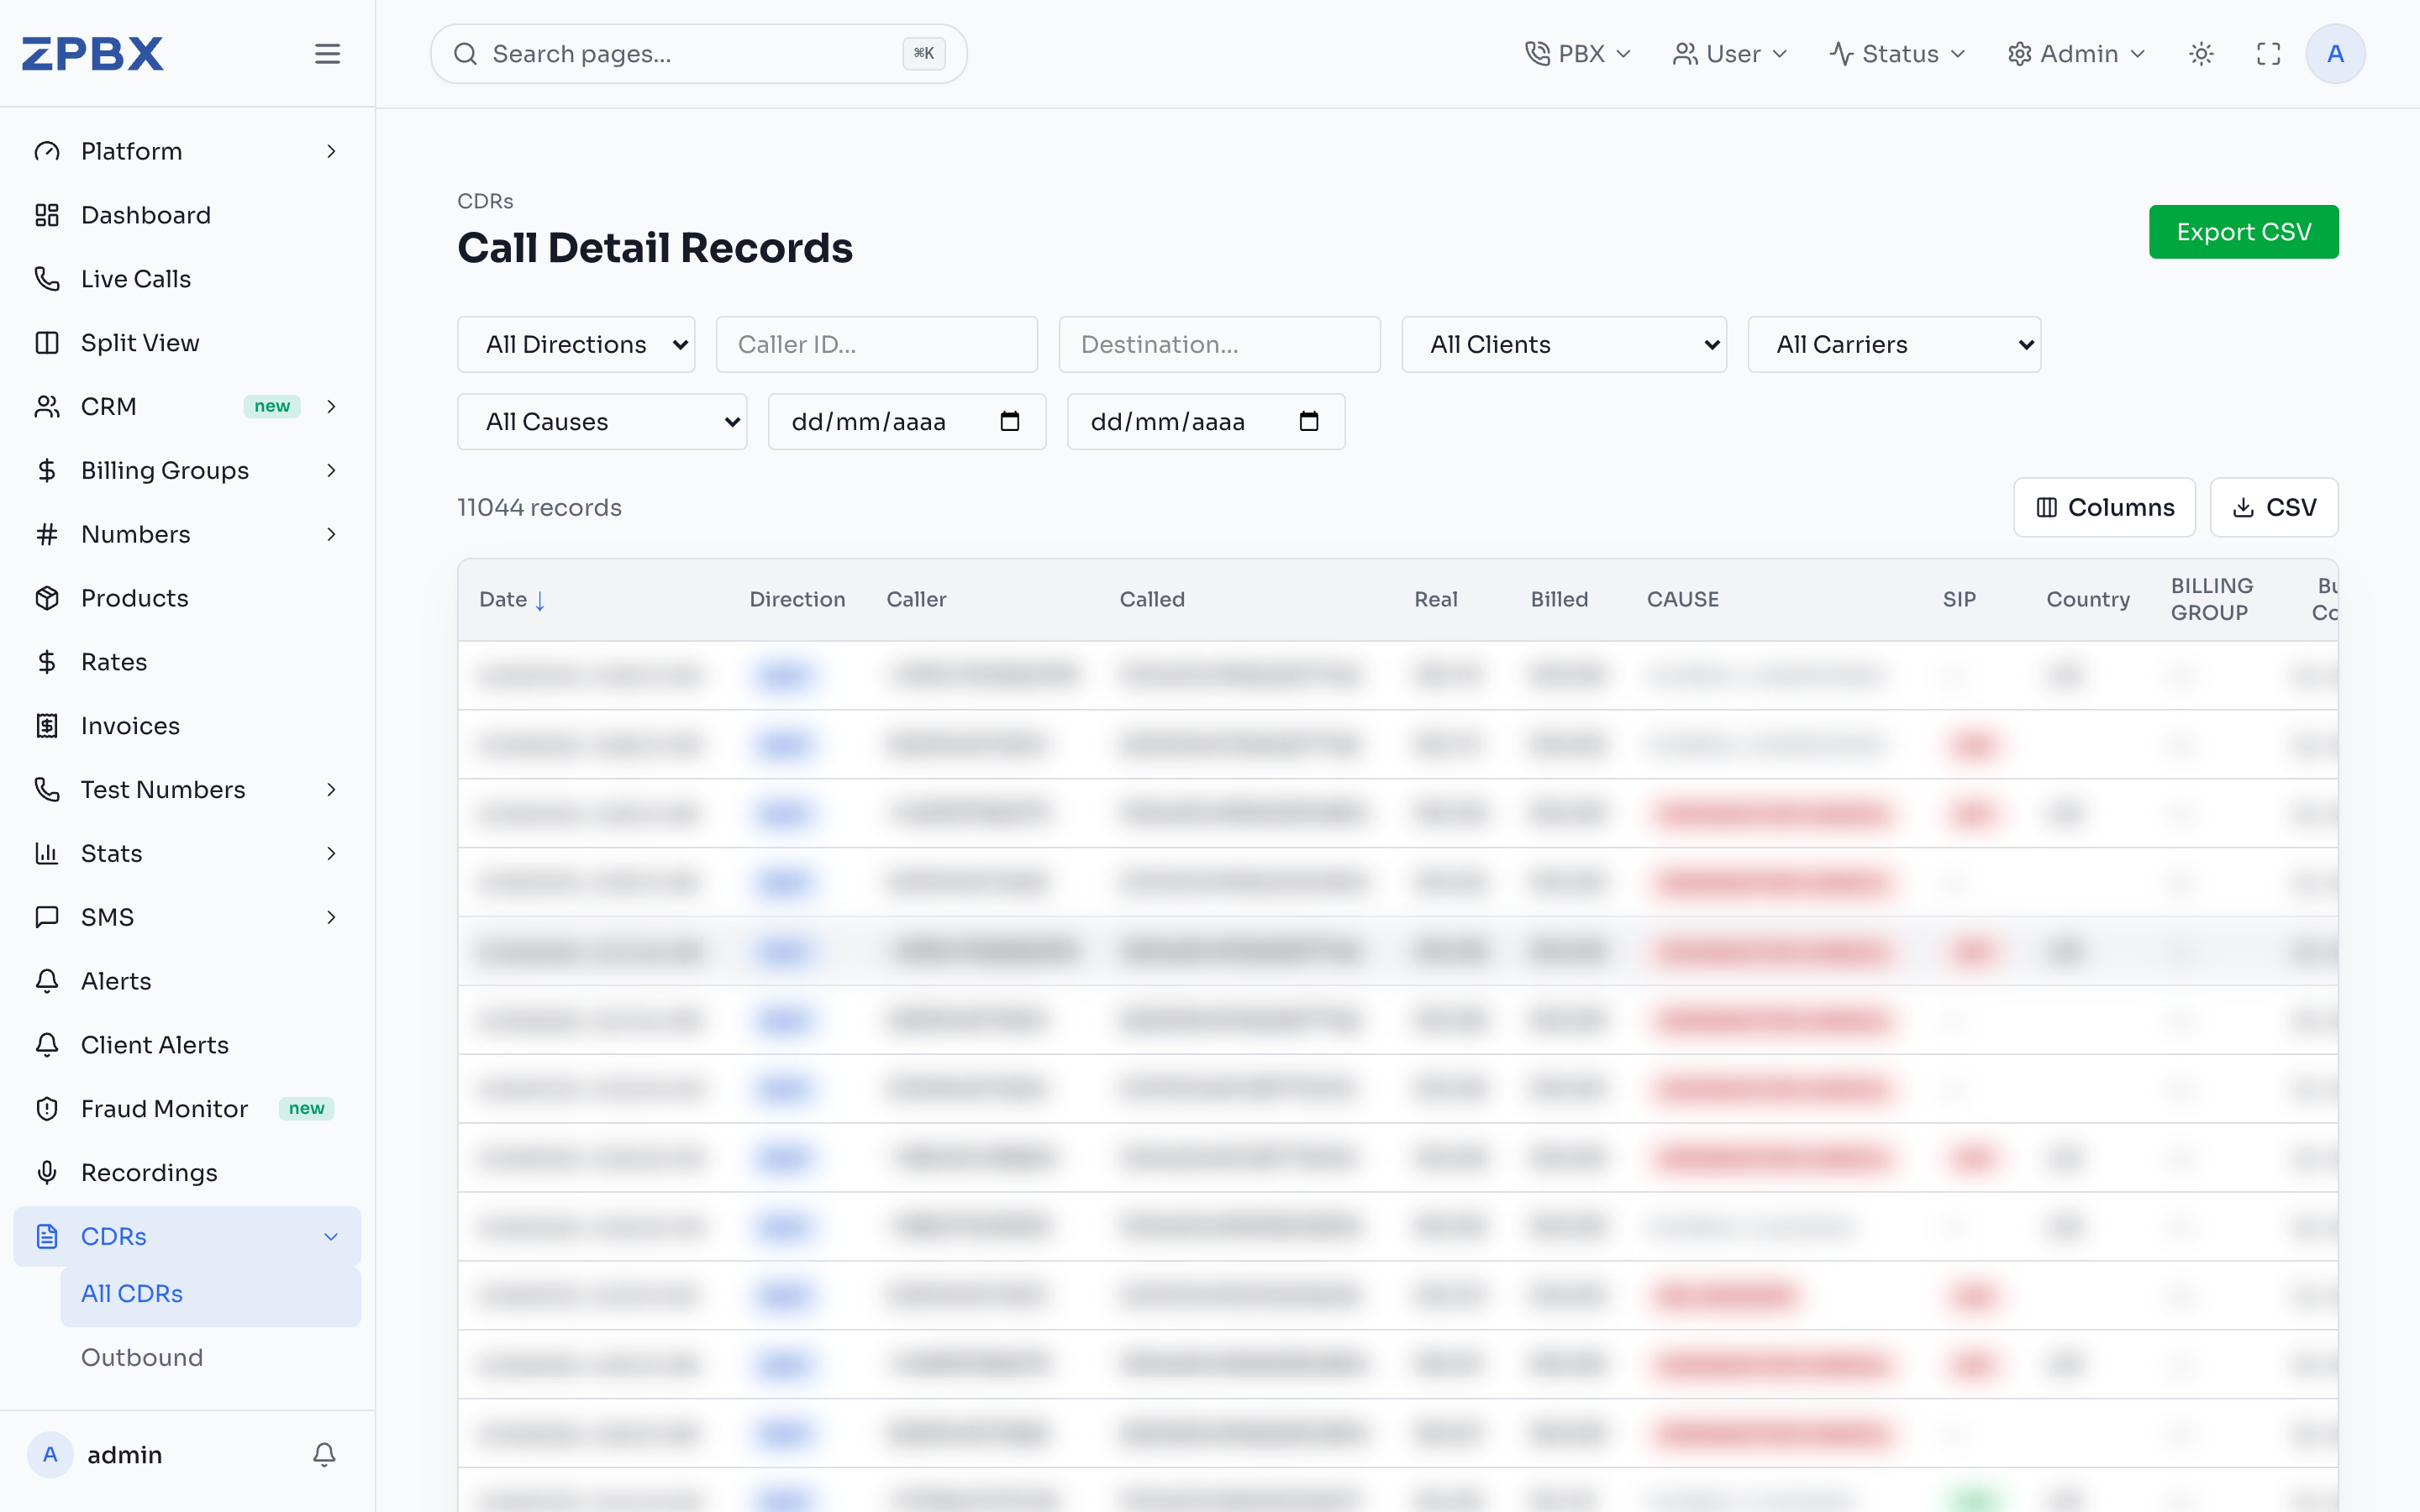The image size is (2420, 1512).
Task: Collapse CDRs submenu chevron
Action: point(331,1236)
